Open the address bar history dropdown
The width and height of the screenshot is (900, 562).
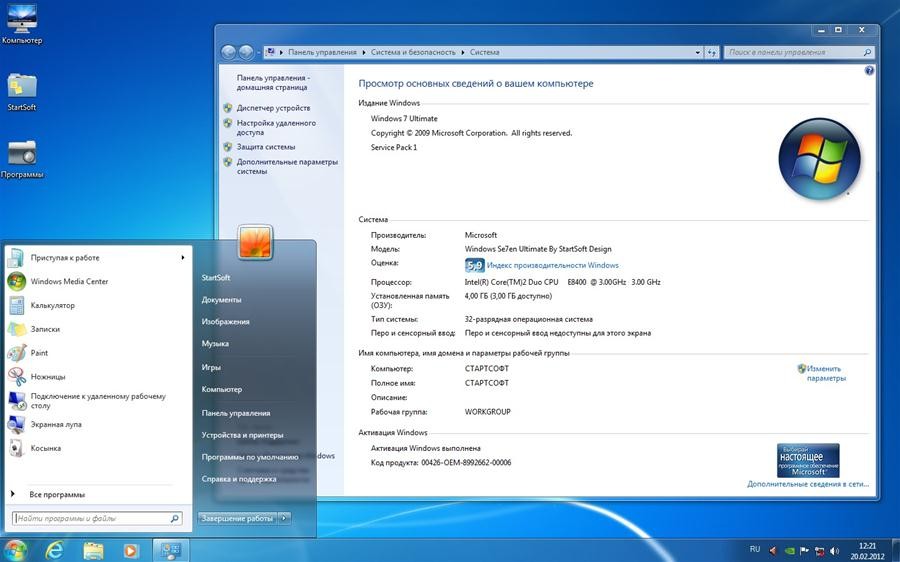point(697,52)
